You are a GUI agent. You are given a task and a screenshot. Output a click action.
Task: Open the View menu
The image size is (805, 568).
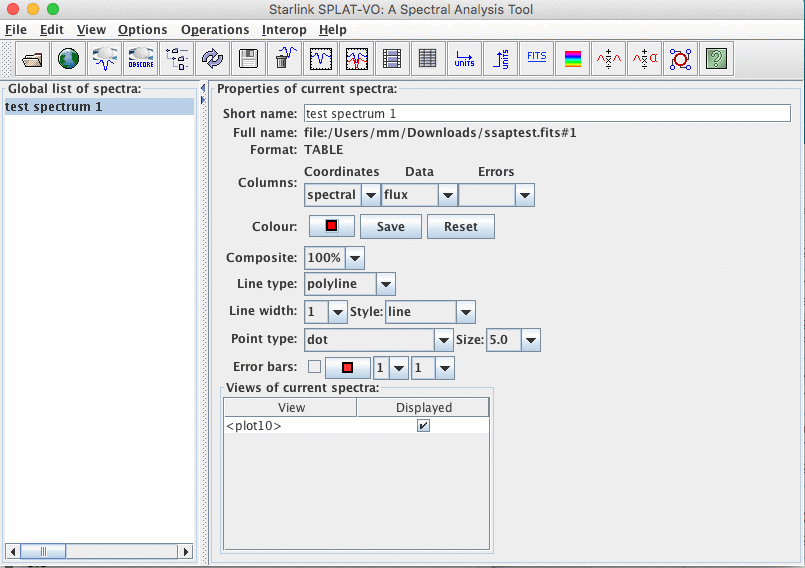(91, 30)
